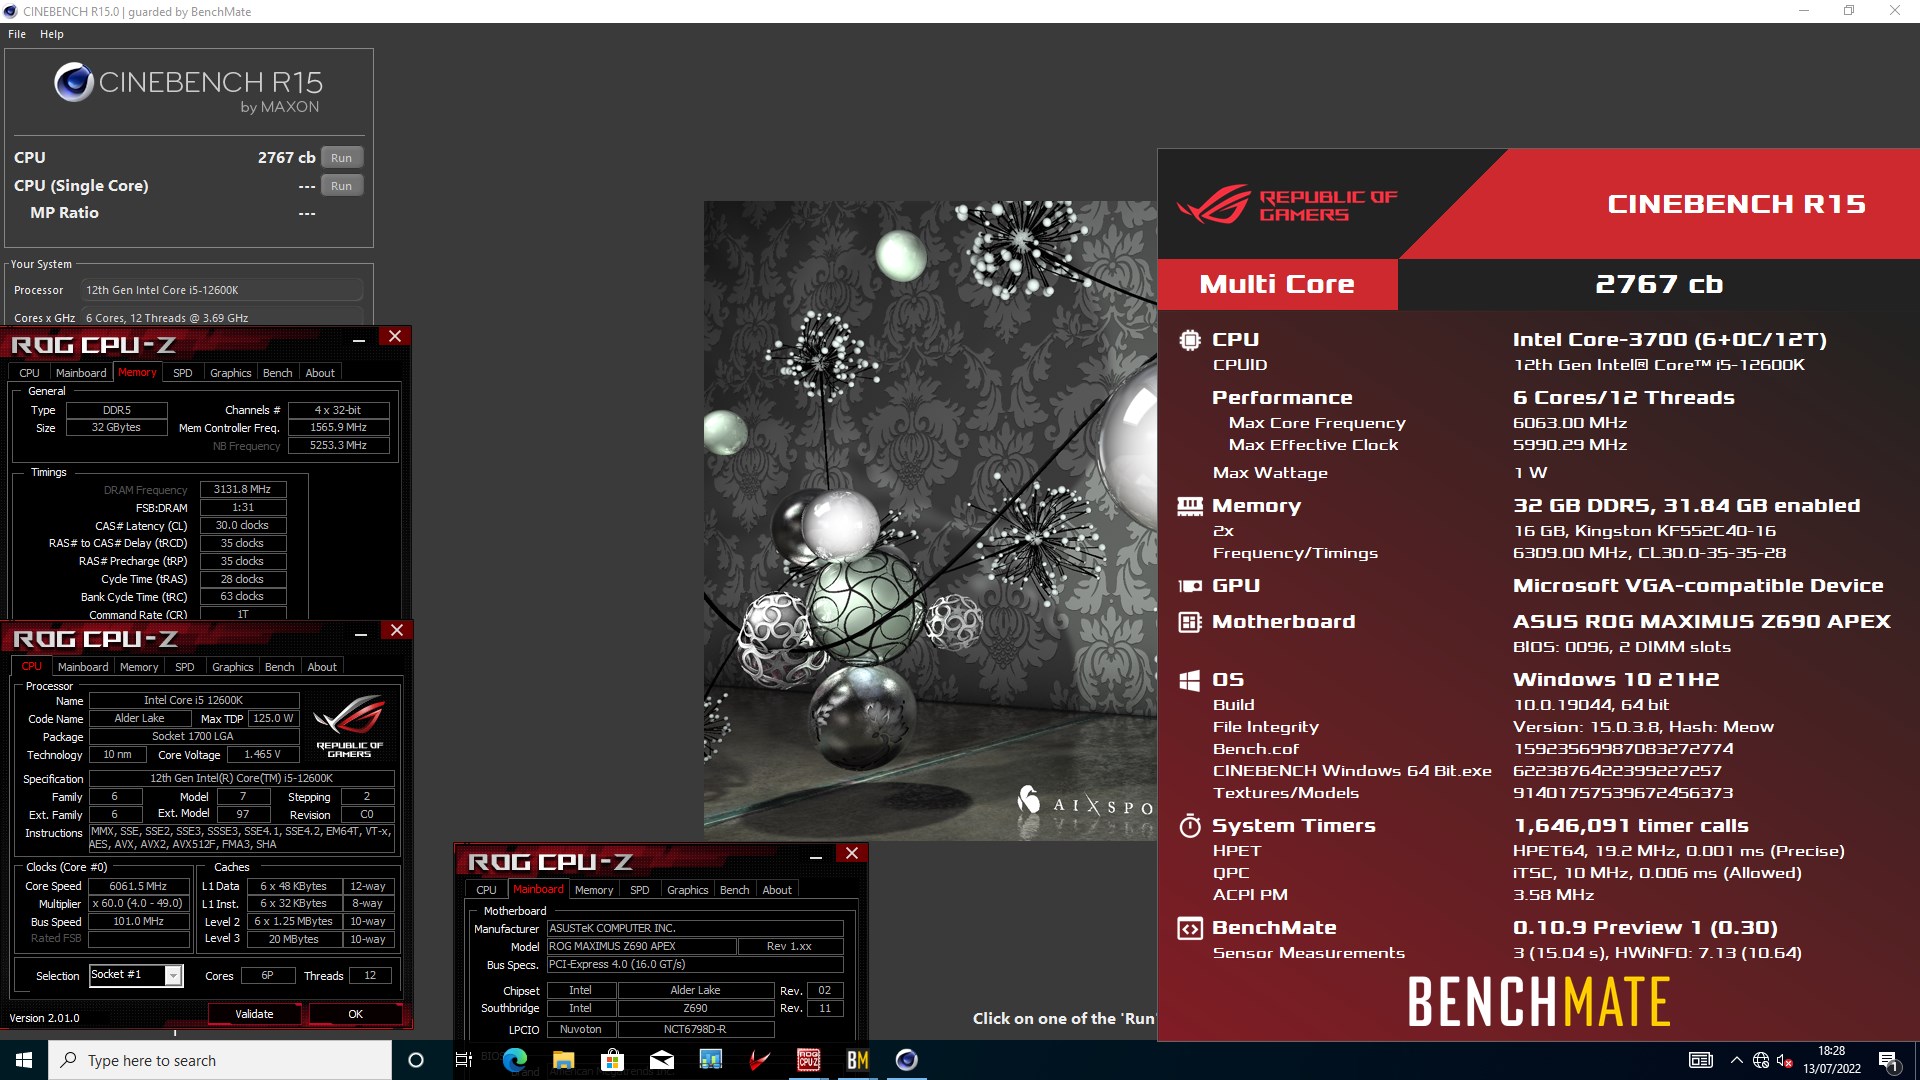Open Graphics tab in CPU-Z memory timings window
Image resolution: width=1920 pixels, height=1080 pixels.
pyautogui.click(x=231, y=373)
